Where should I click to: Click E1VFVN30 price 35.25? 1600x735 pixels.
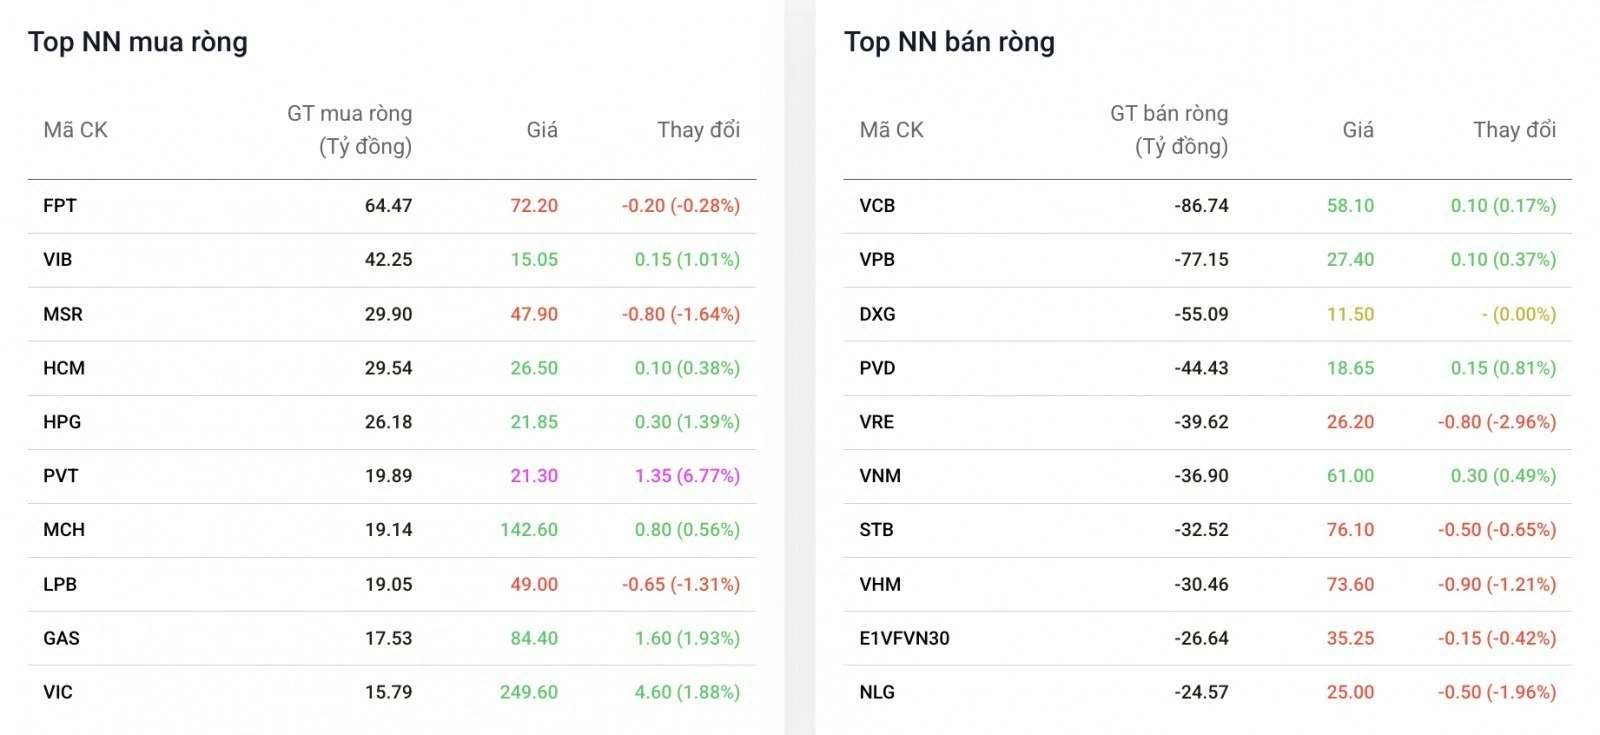pyautogui.click(x=1350, y=638)
